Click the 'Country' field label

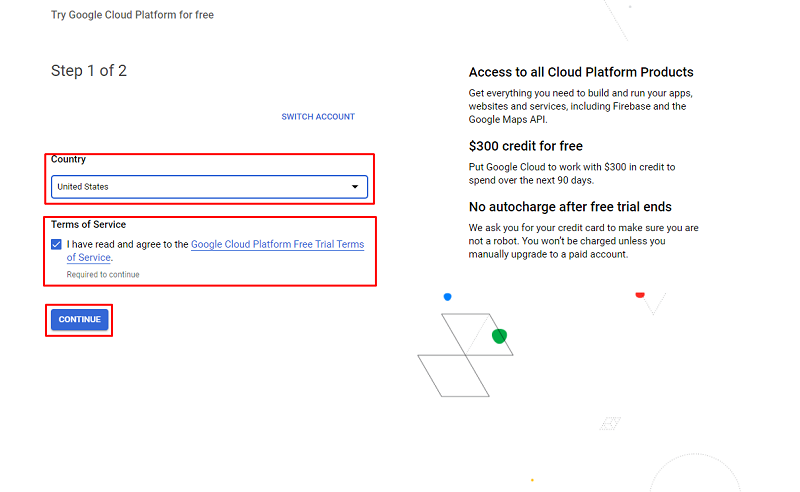[x=68, y=159]
